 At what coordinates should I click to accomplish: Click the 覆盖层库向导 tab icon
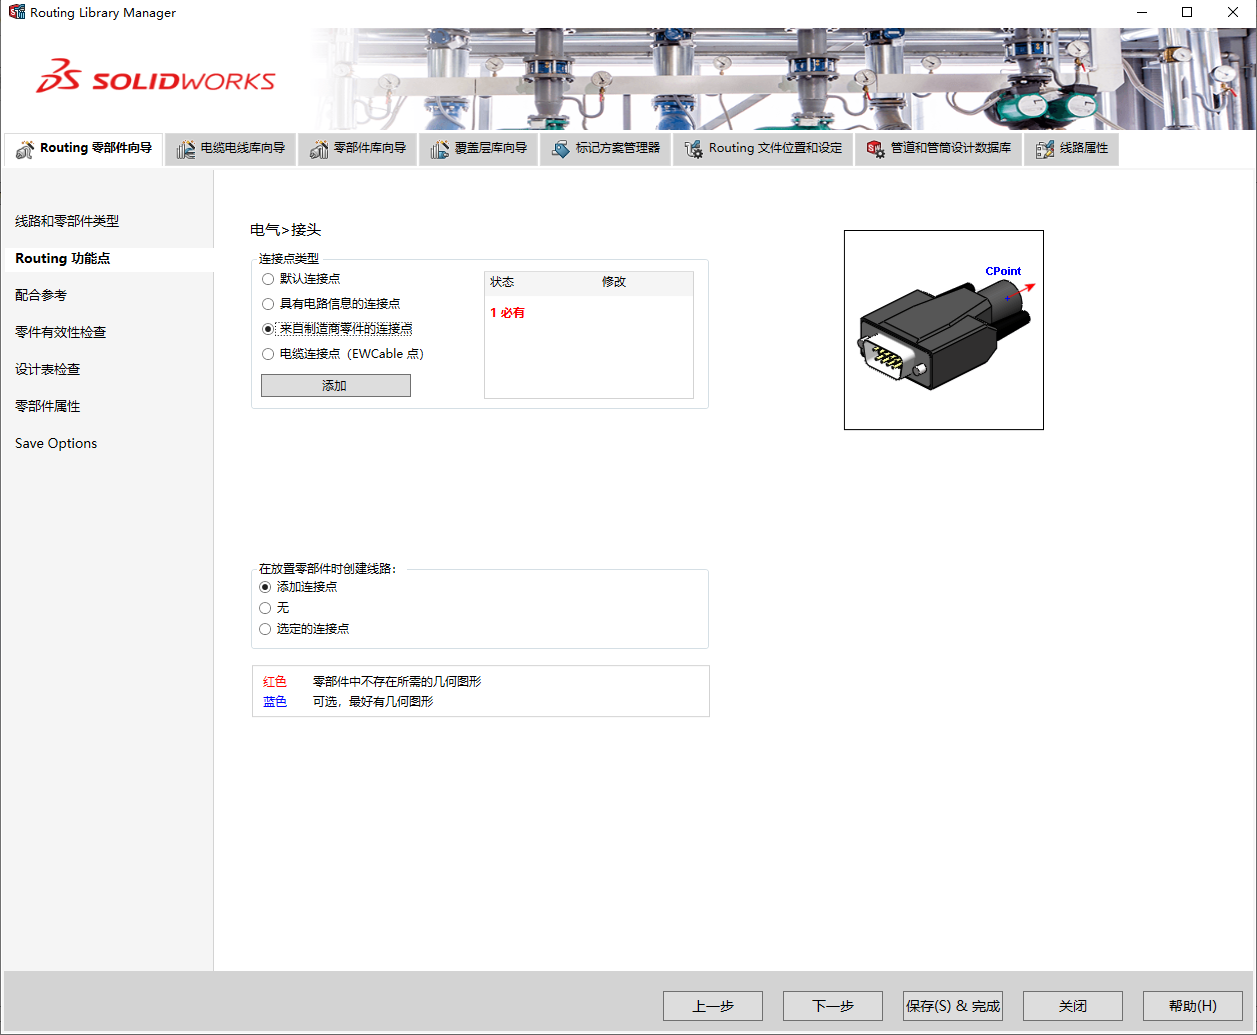441,148
